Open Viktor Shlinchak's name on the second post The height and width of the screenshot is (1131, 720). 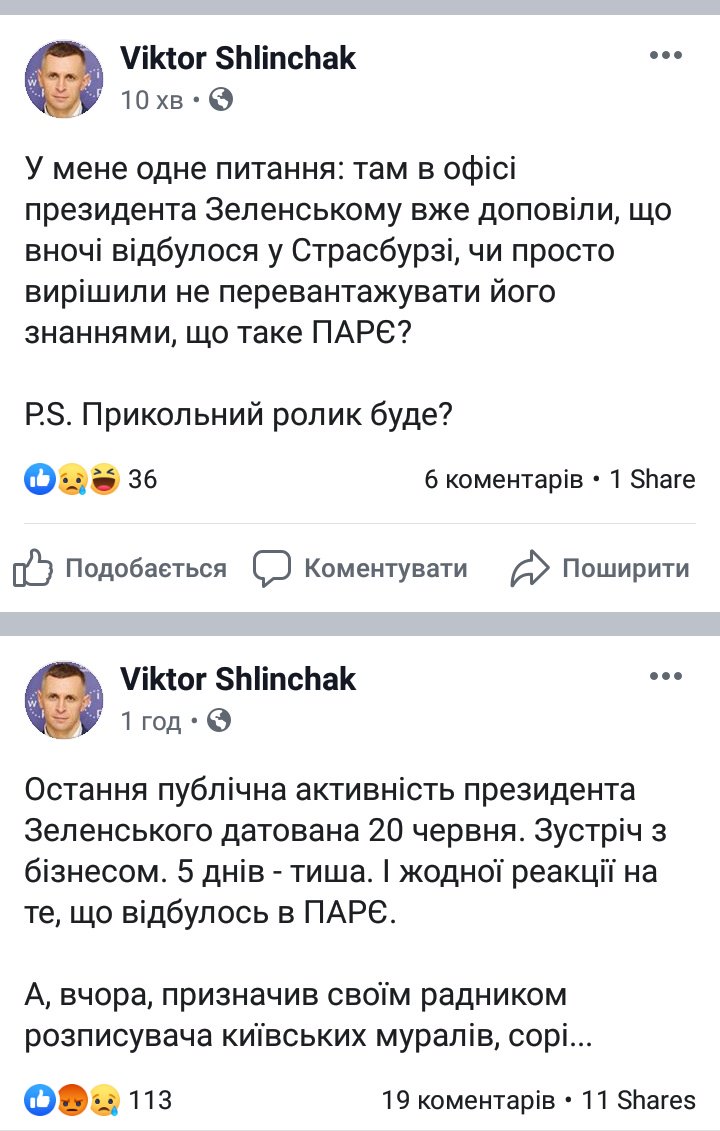click(238, 679)
